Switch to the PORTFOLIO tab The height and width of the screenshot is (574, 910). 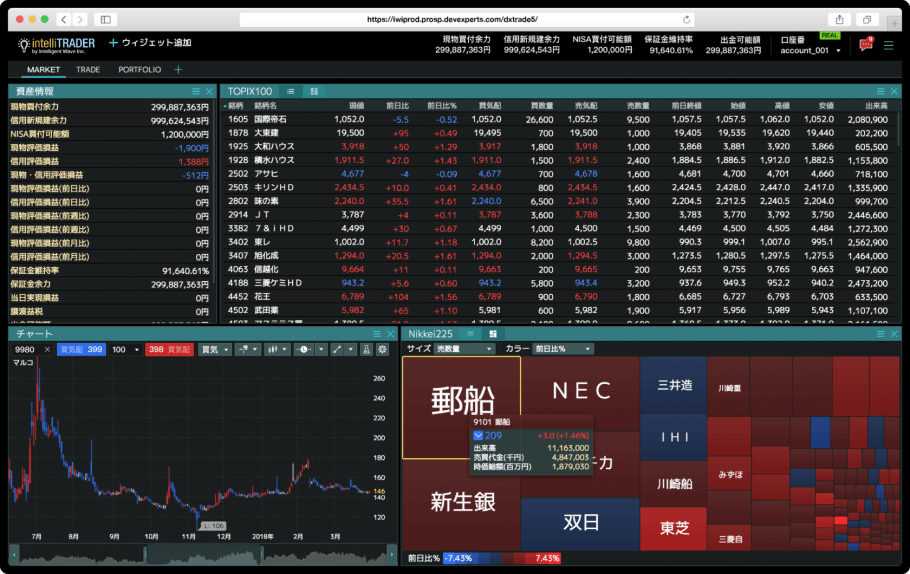point(139,70)
